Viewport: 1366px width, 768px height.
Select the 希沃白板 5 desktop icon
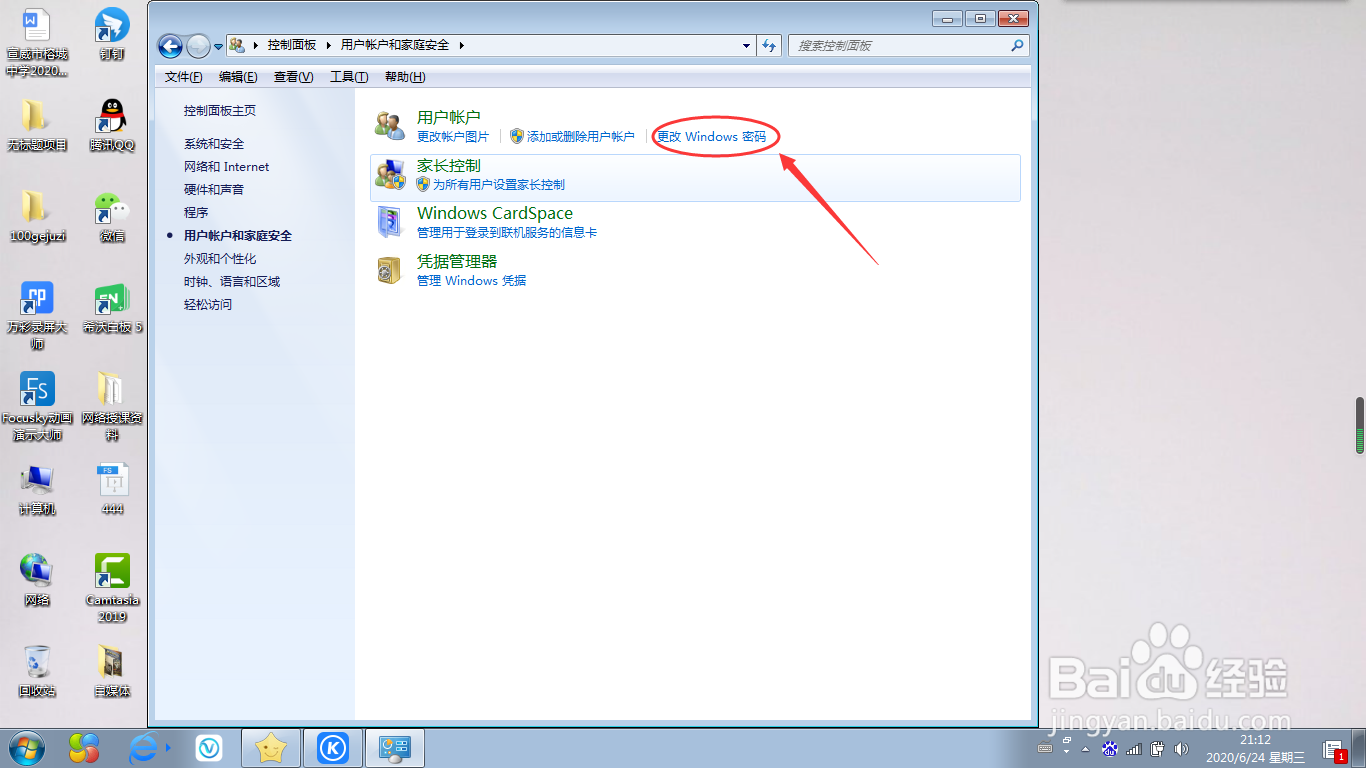click(112, 308)
